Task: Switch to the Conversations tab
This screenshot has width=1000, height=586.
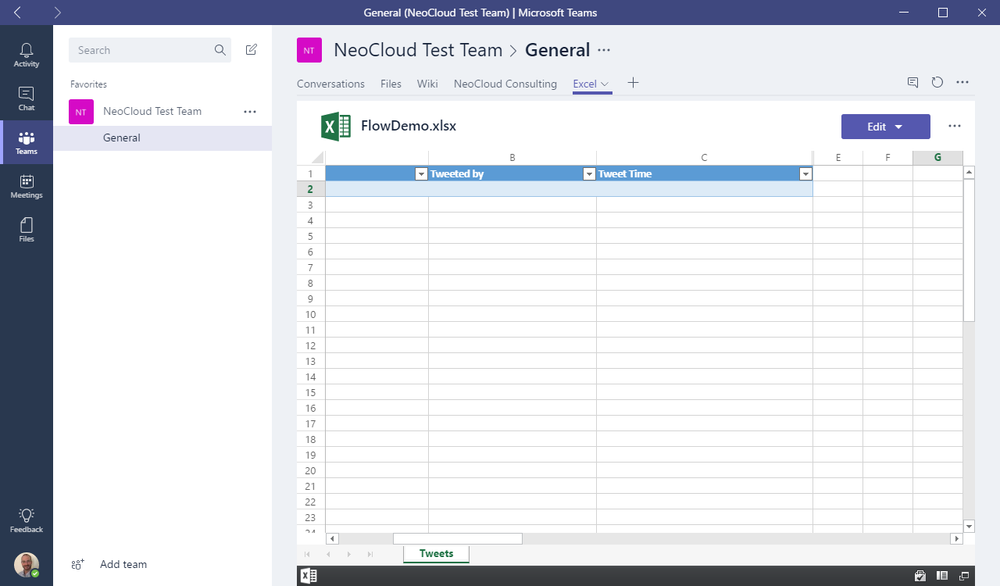Action: 330,84
